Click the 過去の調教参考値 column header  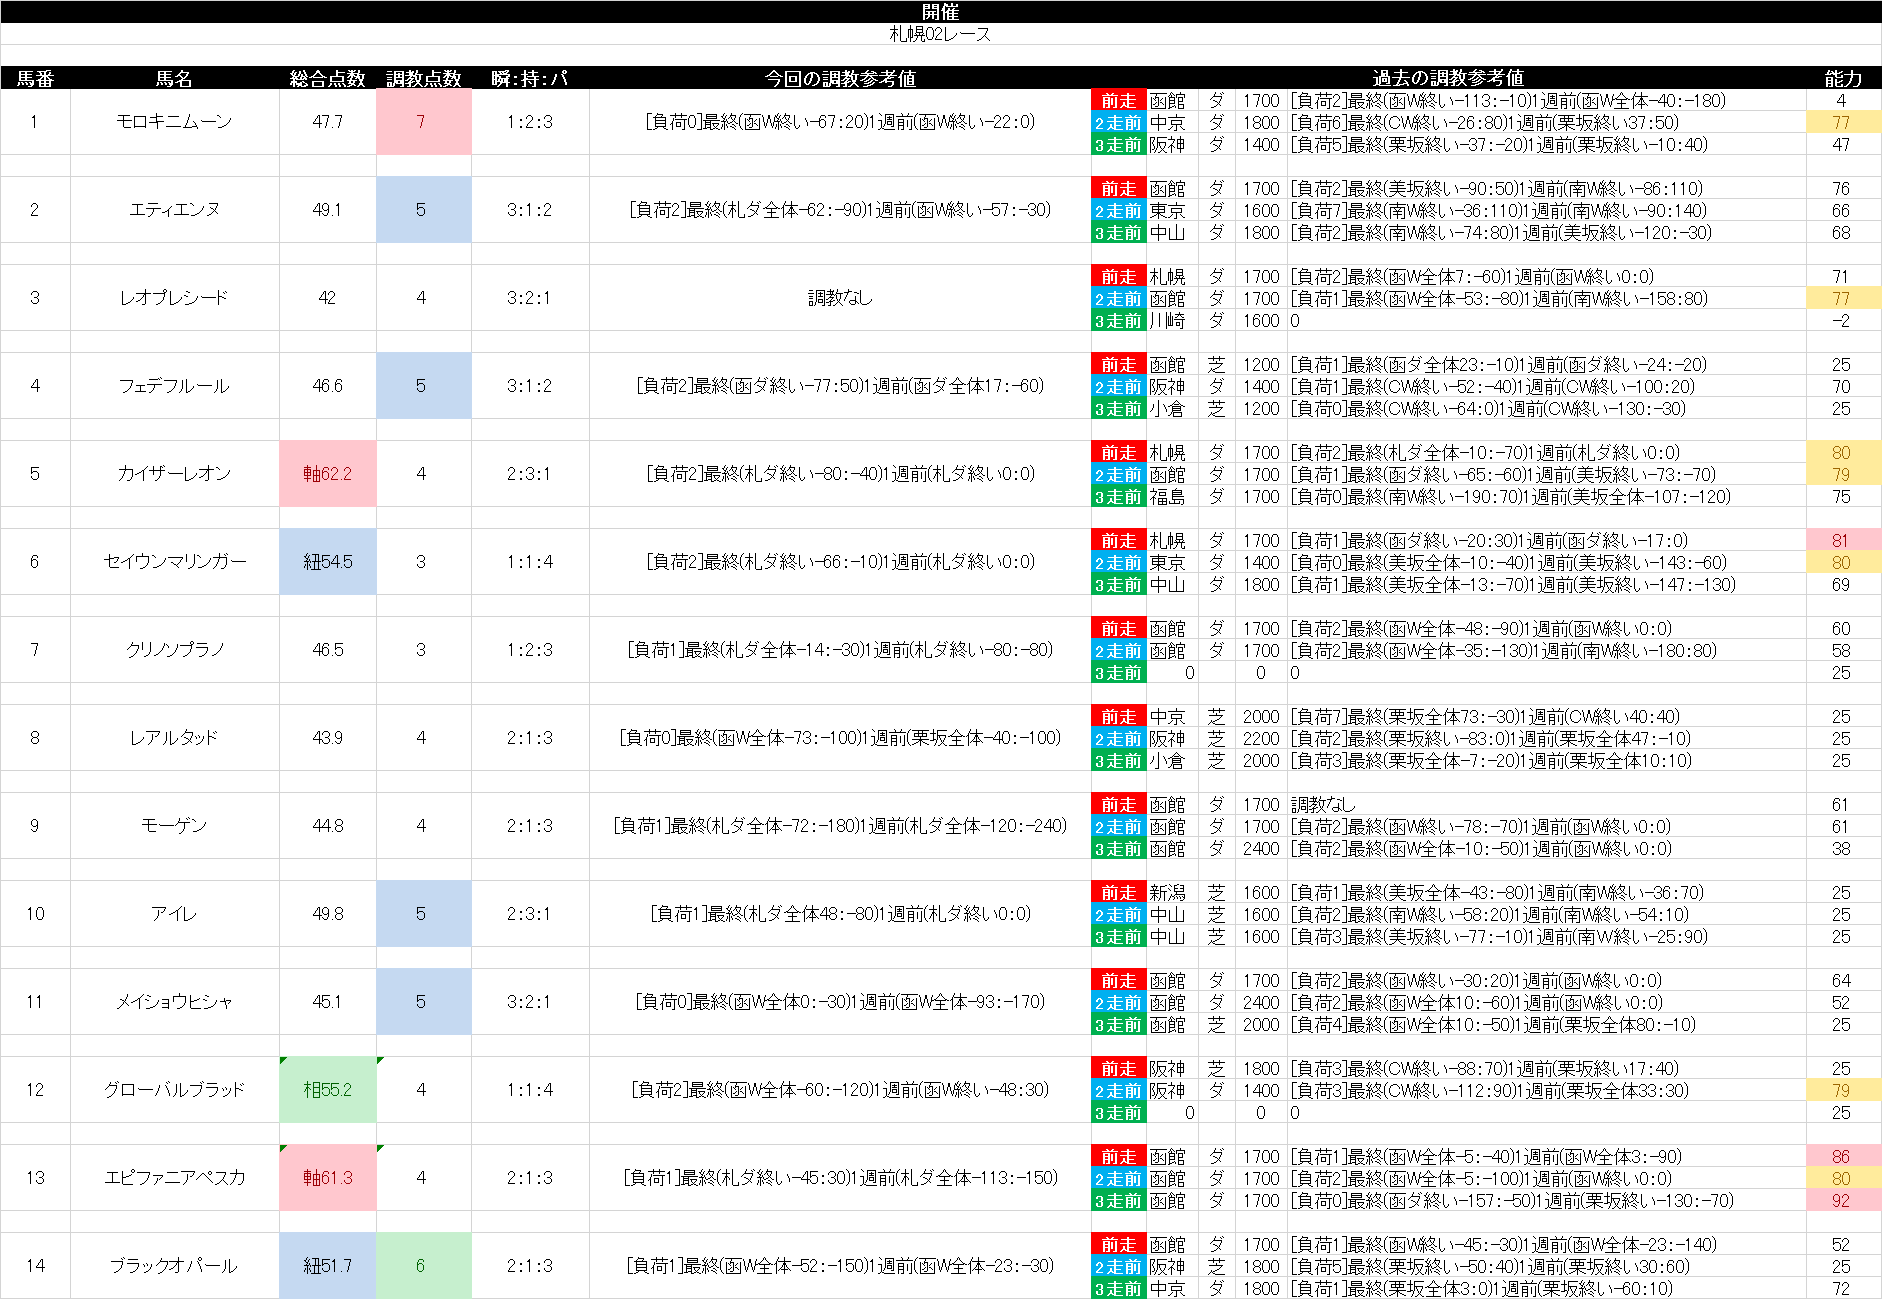point(1447,78)
